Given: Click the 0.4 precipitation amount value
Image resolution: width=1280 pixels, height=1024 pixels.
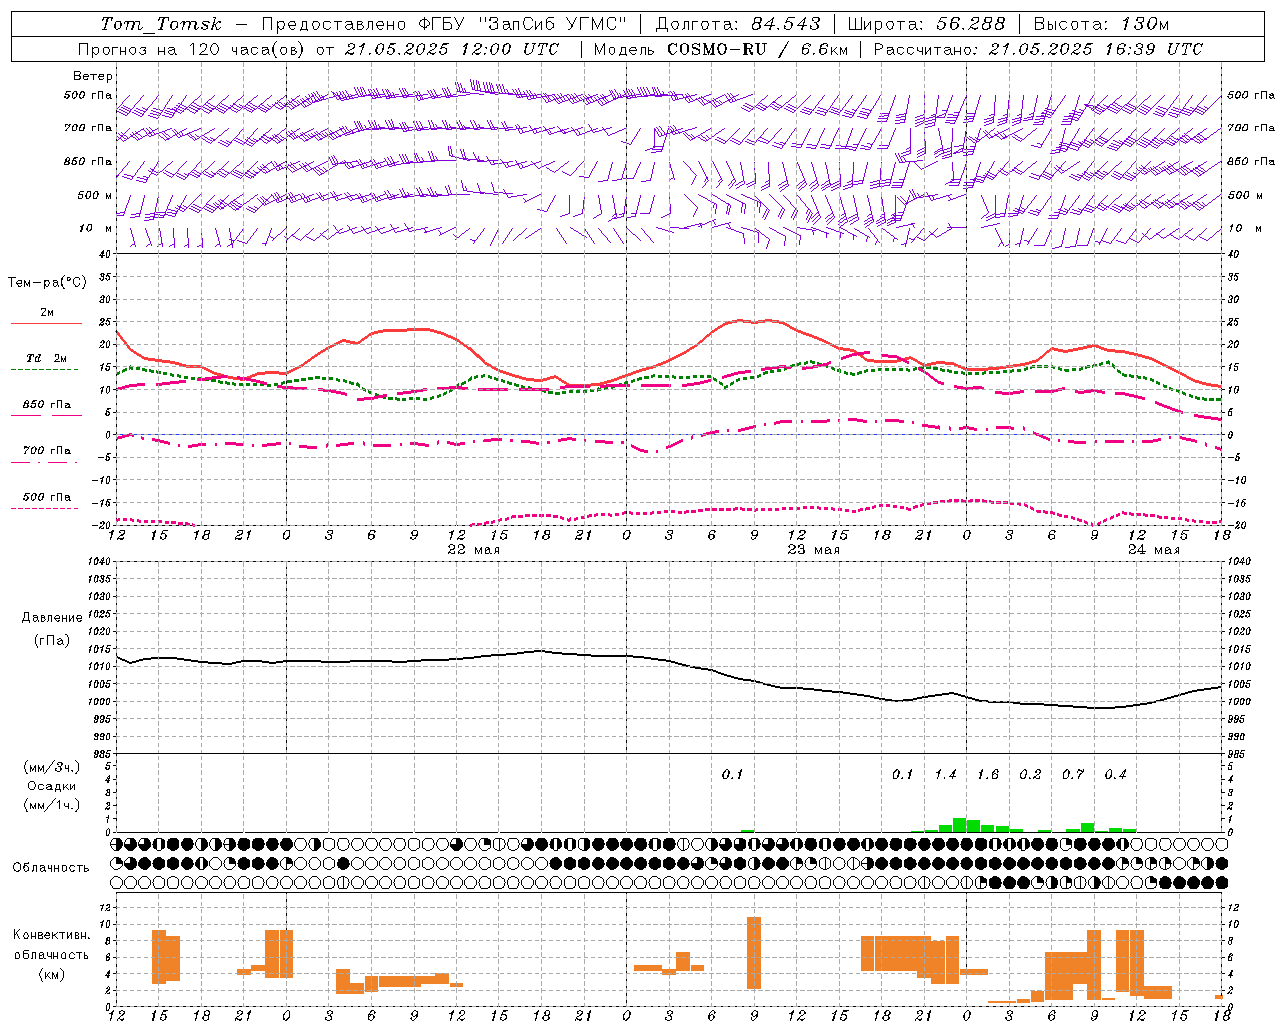Looking at the screenshot, I should coord(1116,774).
